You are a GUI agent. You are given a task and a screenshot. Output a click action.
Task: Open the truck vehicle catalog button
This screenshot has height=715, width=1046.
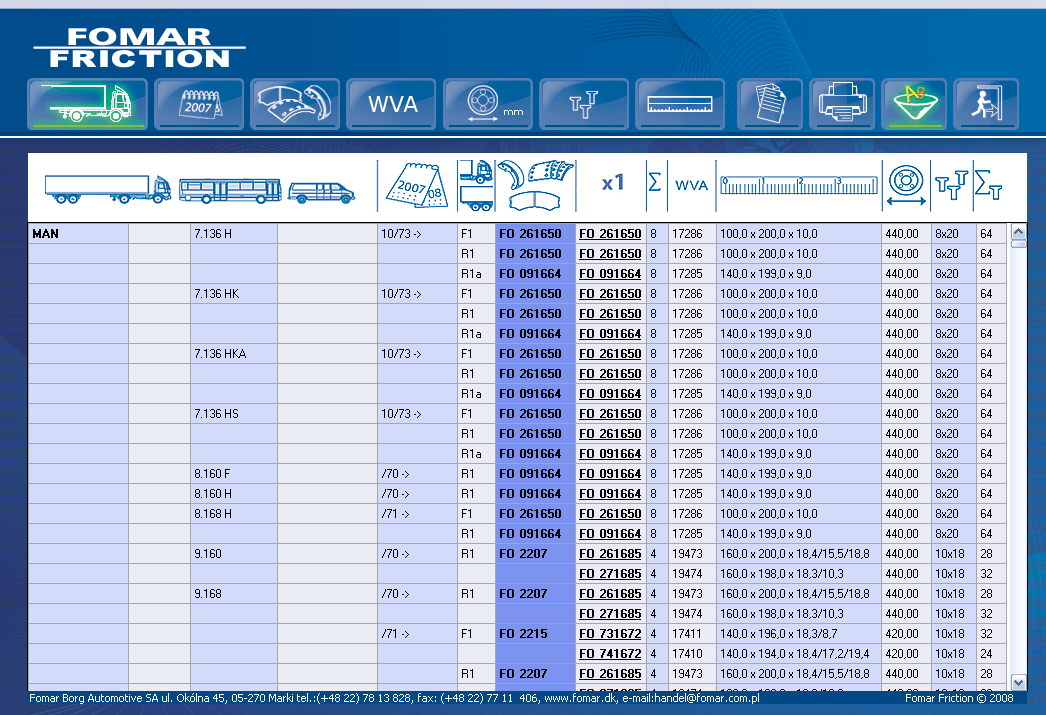coord(87,104)
